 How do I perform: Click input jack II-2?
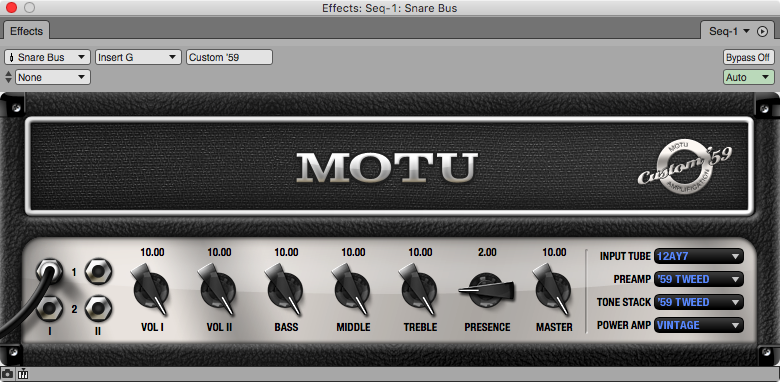(98, 308)
